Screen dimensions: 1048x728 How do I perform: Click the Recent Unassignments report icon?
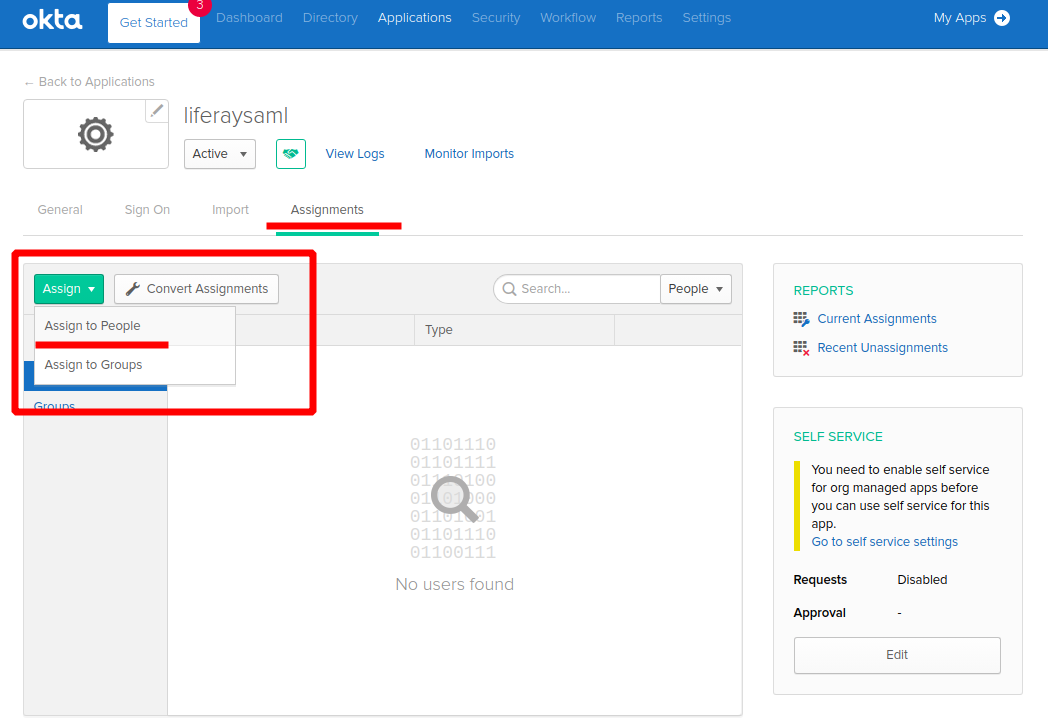(x=801, y=348)
